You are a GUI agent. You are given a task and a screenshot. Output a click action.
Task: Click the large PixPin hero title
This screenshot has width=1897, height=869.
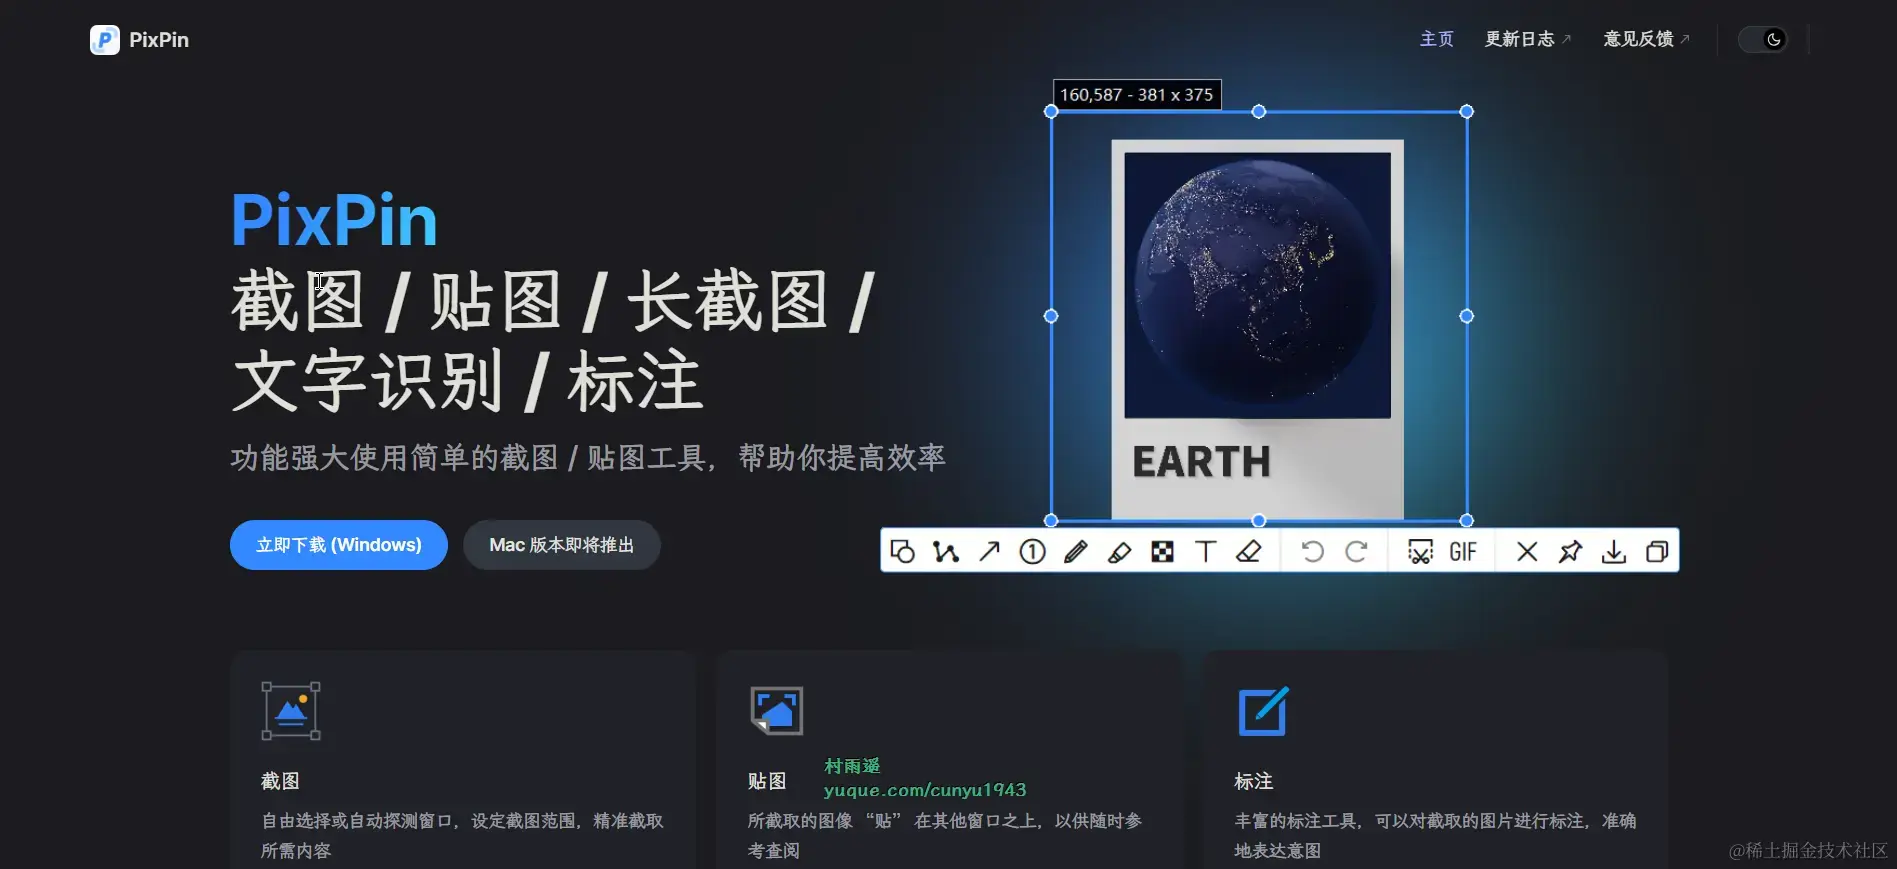(334, 220)
